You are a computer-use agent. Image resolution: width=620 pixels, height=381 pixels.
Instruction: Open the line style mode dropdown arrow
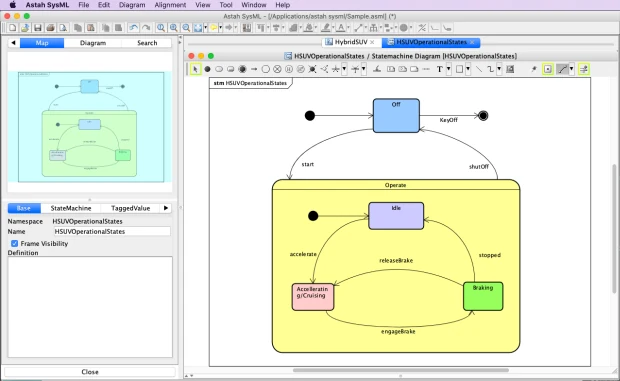click(571, 69)
